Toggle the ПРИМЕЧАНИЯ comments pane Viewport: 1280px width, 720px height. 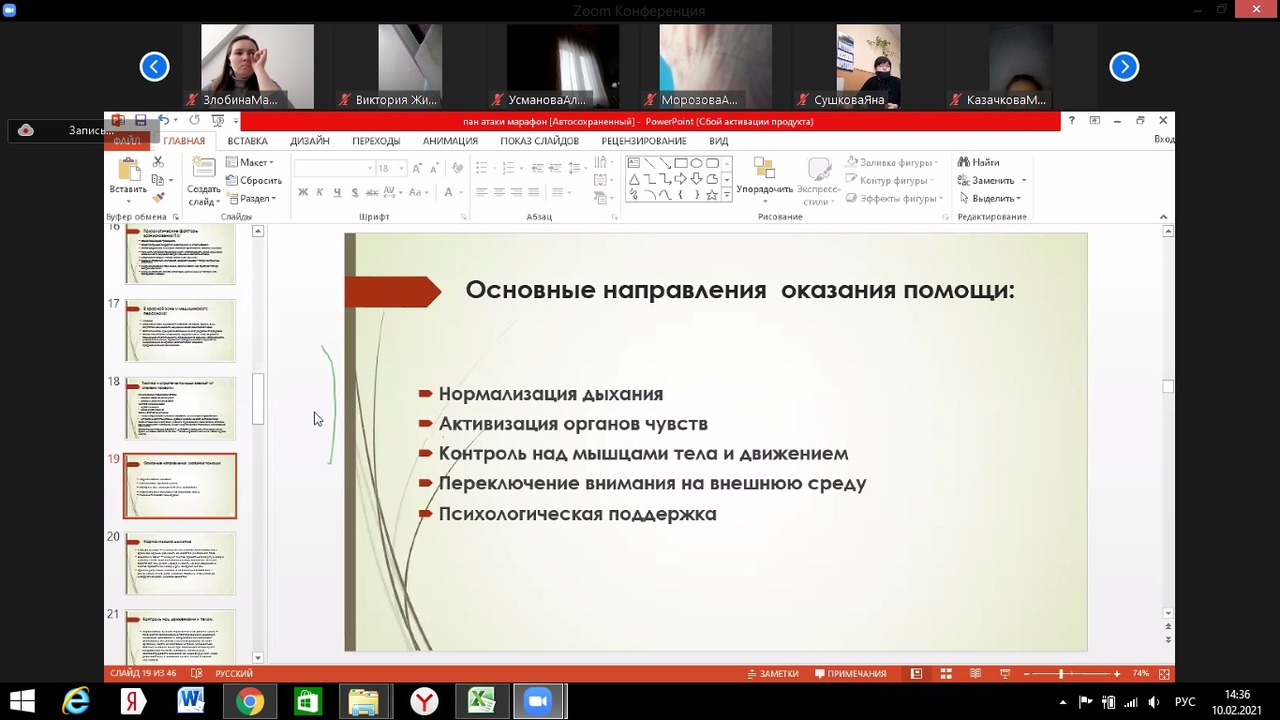[850, 674]
